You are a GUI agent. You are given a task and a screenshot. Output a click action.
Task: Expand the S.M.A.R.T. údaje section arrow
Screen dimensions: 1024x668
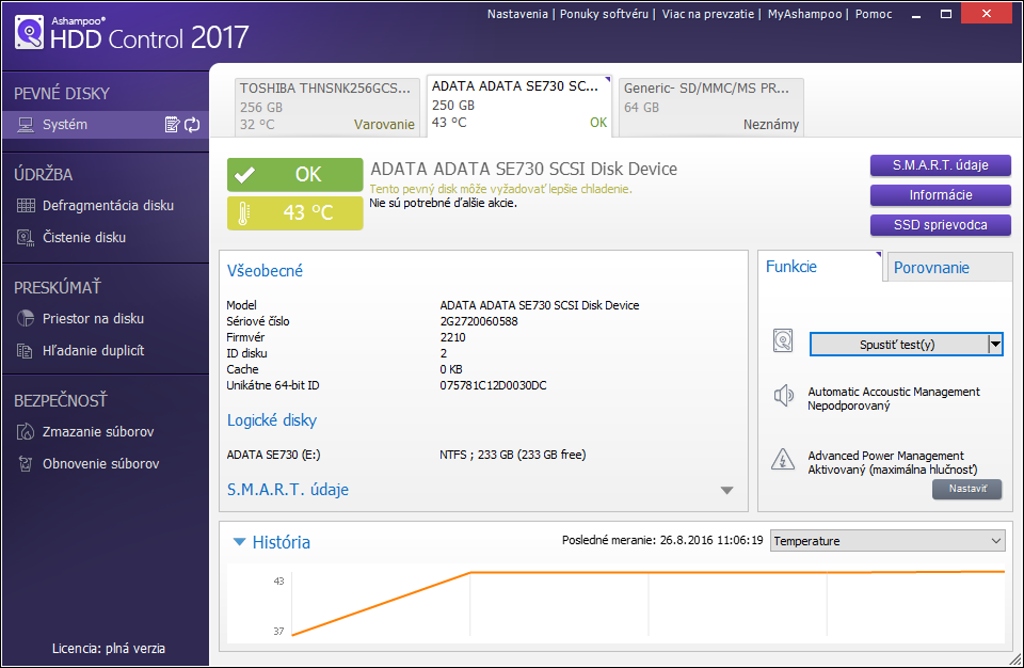tap(727, 490)
